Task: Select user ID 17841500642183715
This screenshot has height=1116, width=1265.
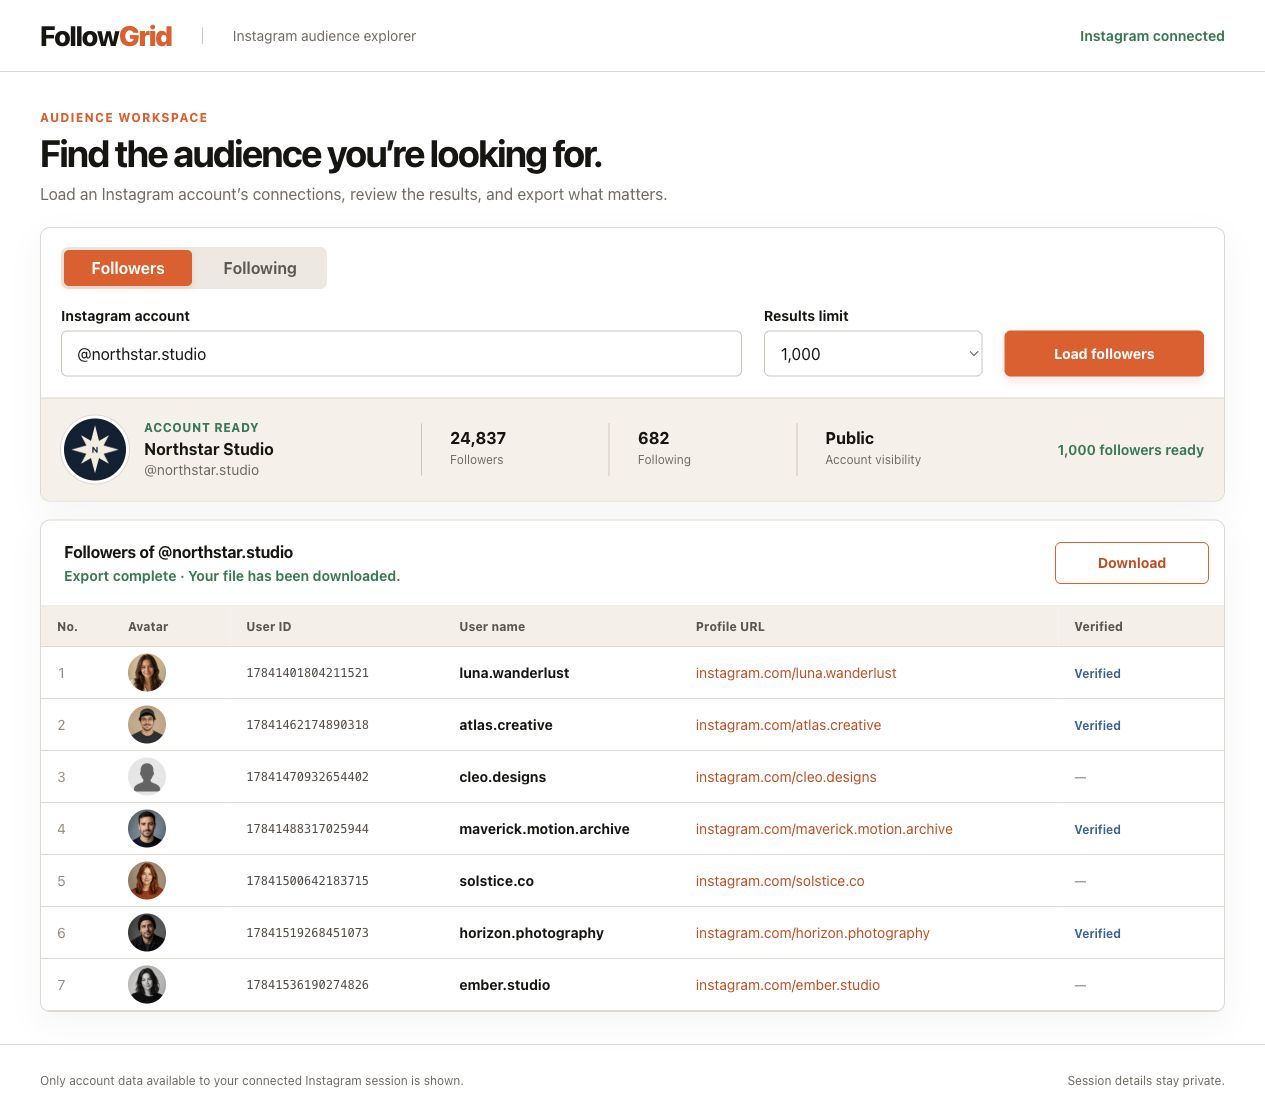Action: [x=307, y=881]
